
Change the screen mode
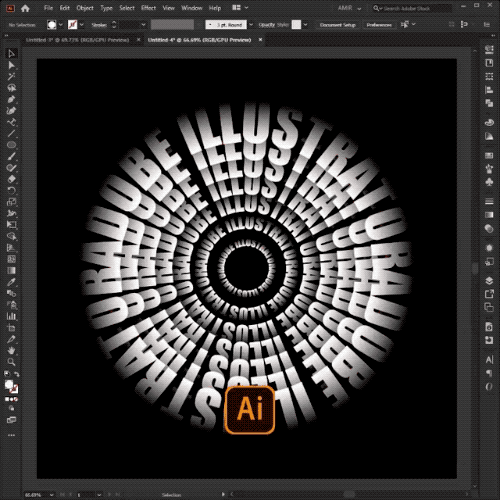tap(11, 420)
